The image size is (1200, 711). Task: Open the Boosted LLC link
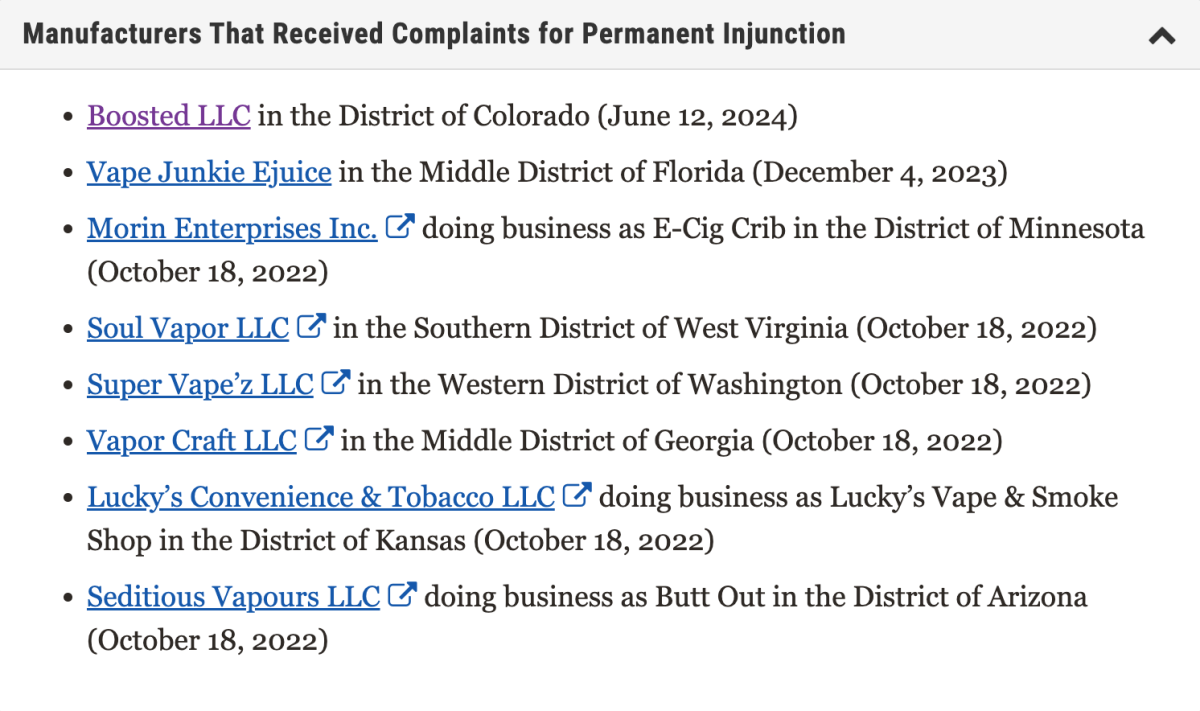168,116
